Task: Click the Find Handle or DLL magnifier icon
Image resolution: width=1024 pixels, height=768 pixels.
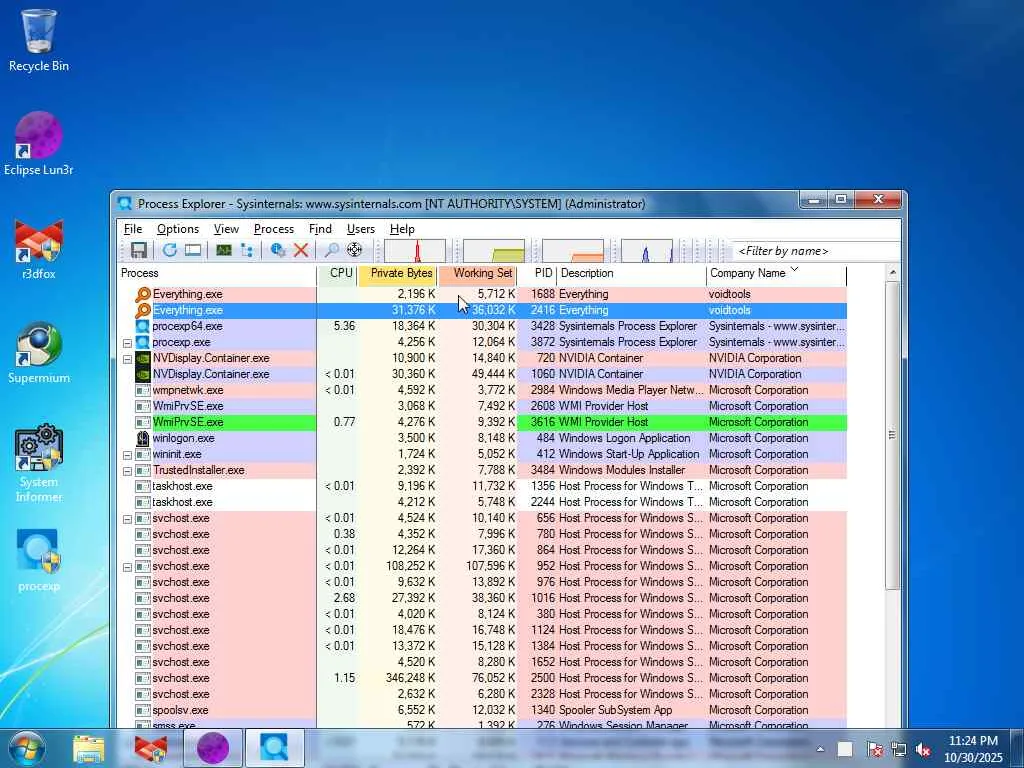Action: tap(332, 250)
